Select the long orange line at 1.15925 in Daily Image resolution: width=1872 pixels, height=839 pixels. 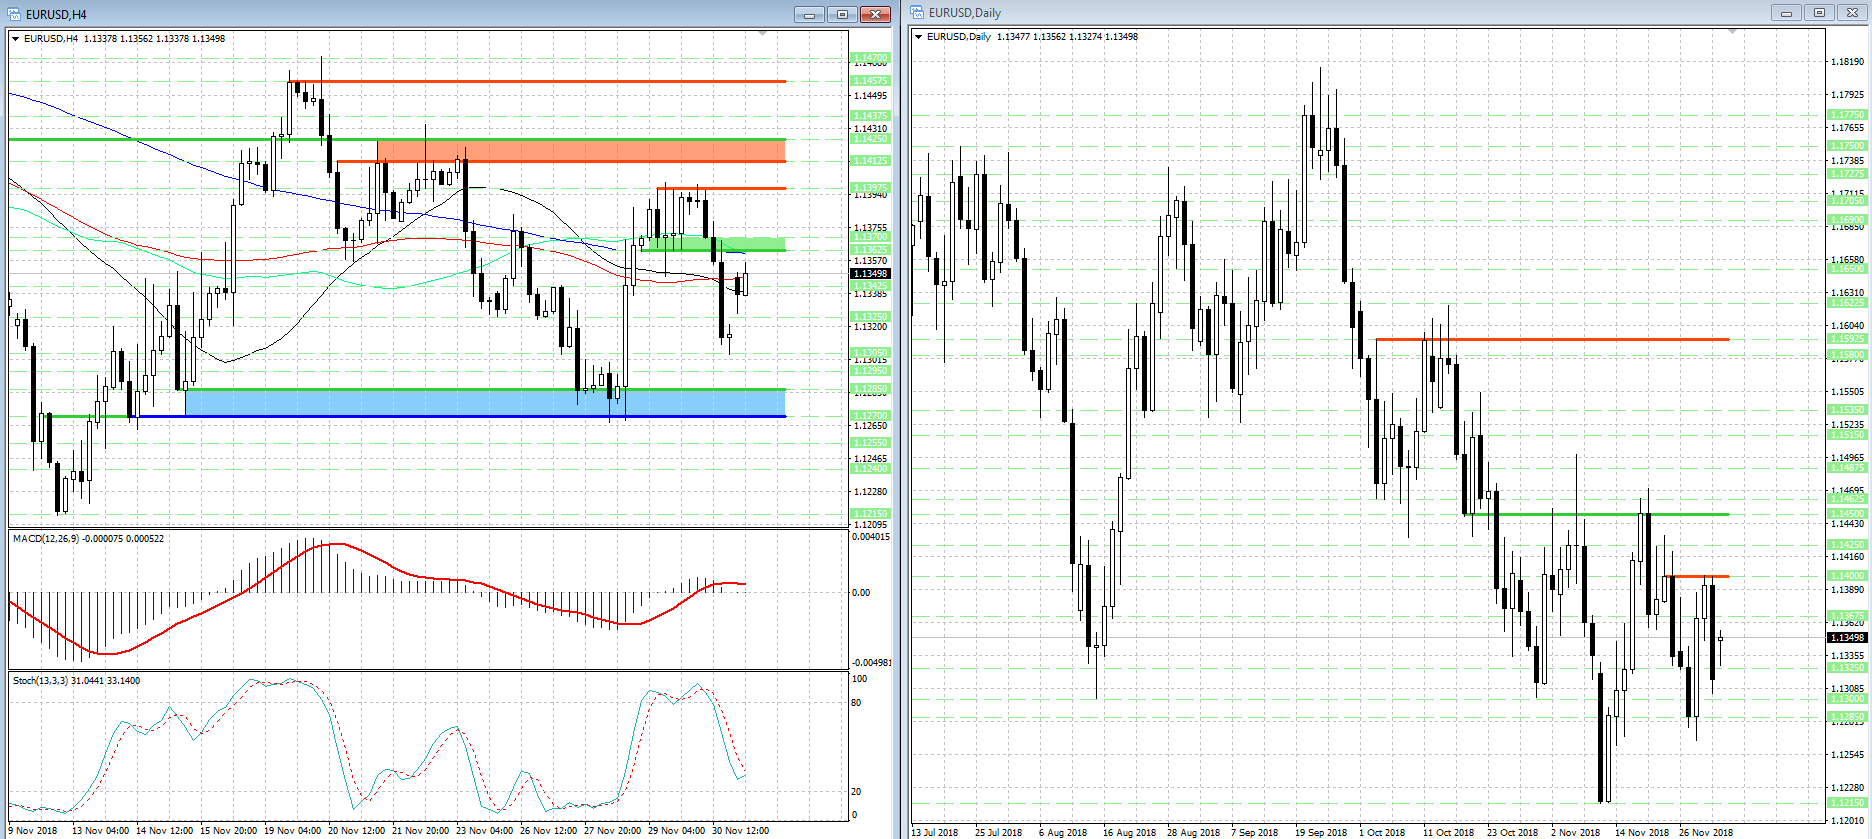1552,340
